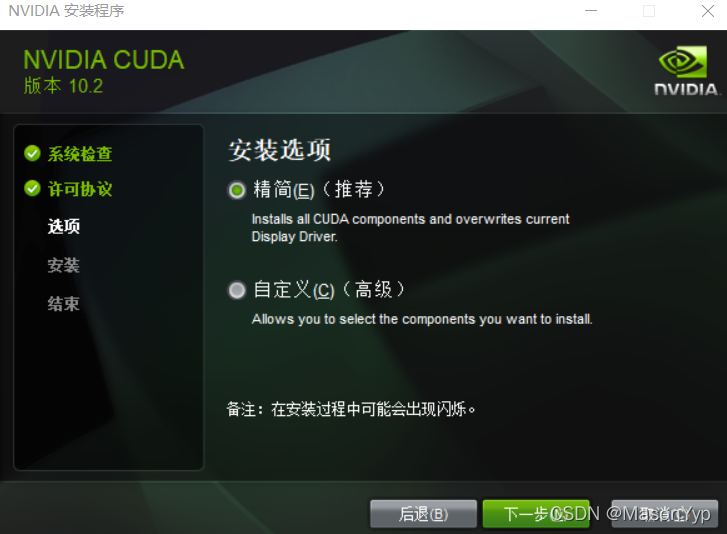Go to the 安装 step in sidebar

point(64,266)
